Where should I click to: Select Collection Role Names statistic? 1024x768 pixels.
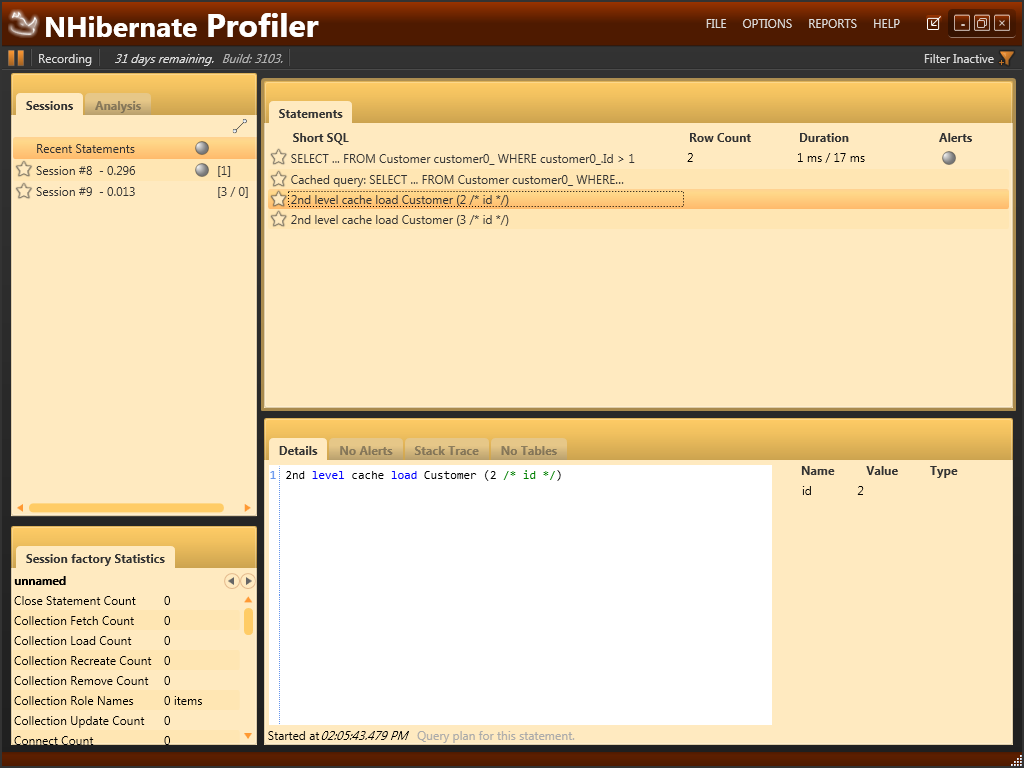127,700
